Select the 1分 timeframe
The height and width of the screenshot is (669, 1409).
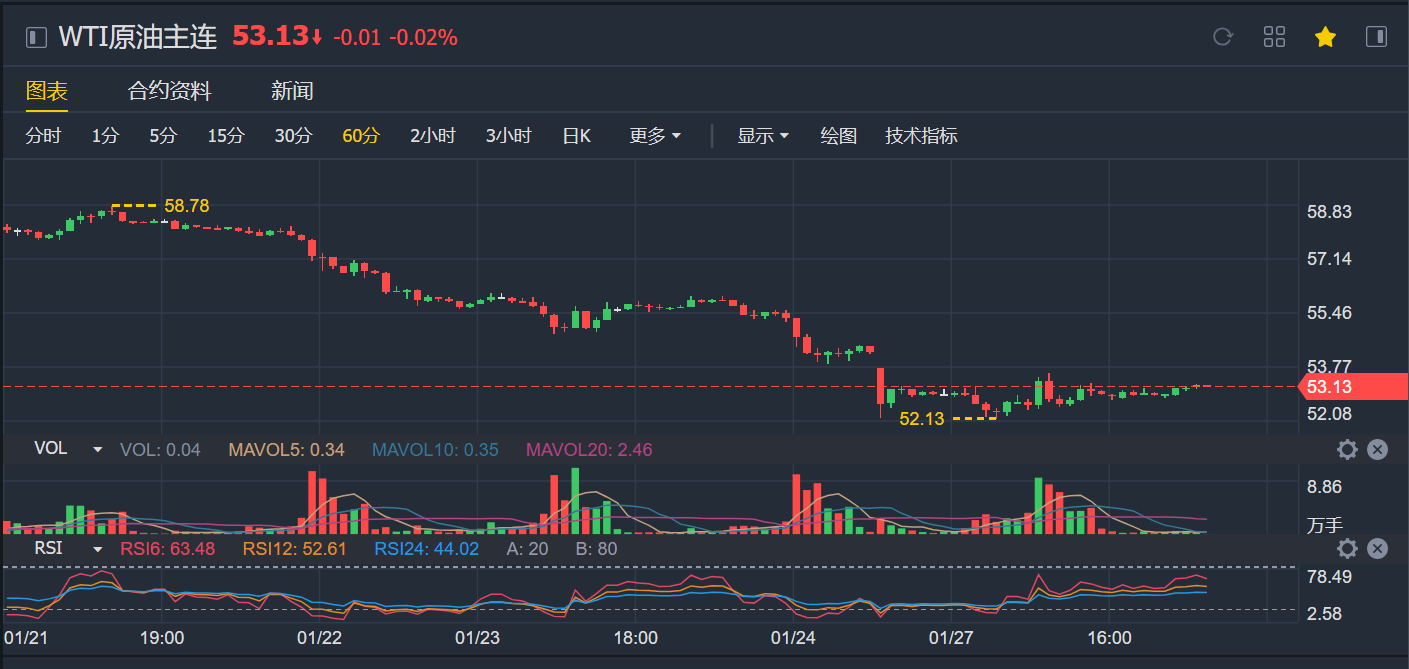tap(105, 136)
